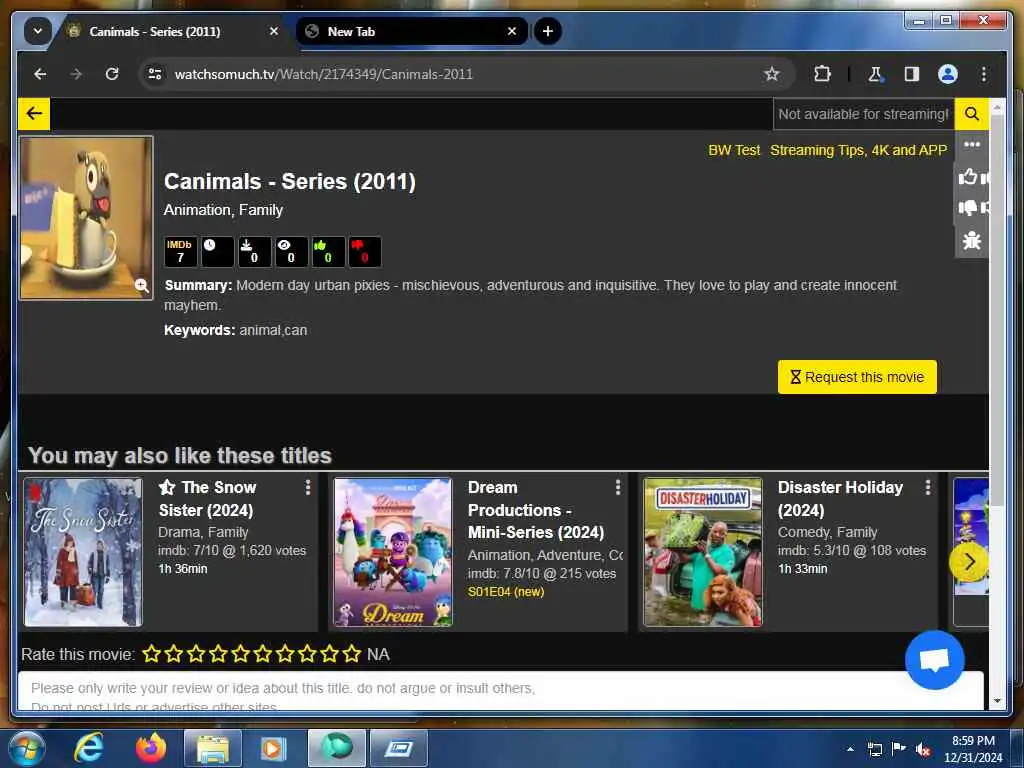View site information icon in address bar
The width and height of the screenshot is (1024, 768).
click(155, 74)
